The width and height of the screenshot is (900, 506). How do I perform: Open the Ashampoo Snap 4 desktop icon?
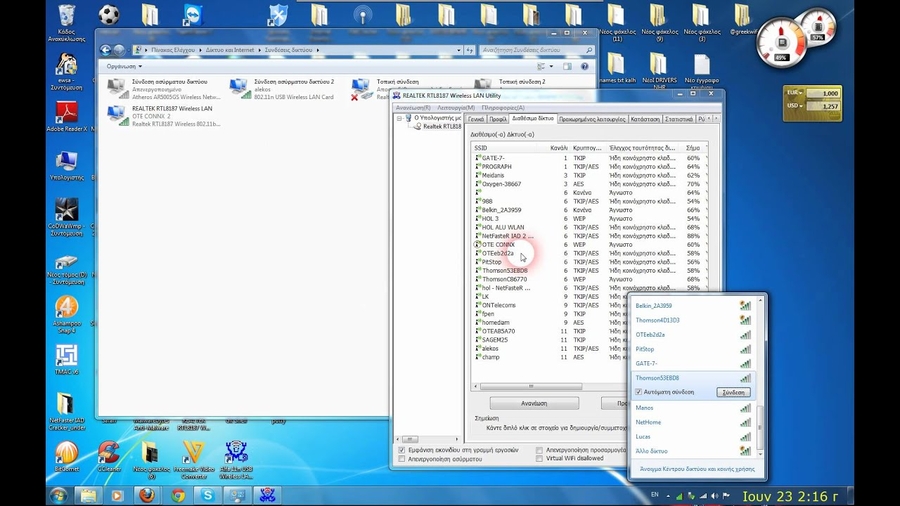pyautogui.click(x=67, y=314)
